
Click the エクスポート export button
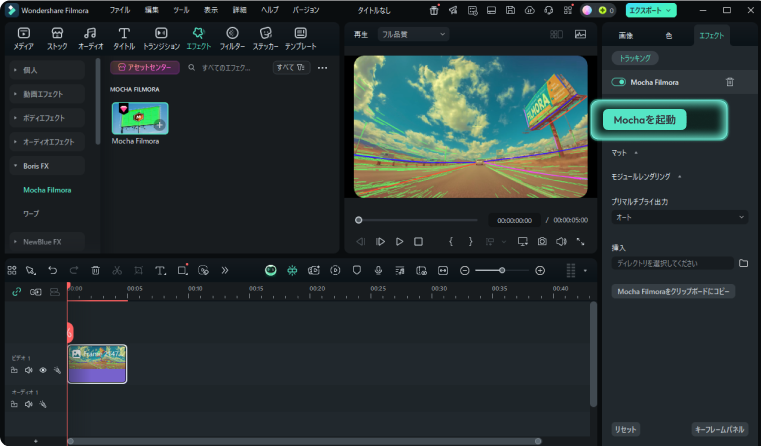651,10
